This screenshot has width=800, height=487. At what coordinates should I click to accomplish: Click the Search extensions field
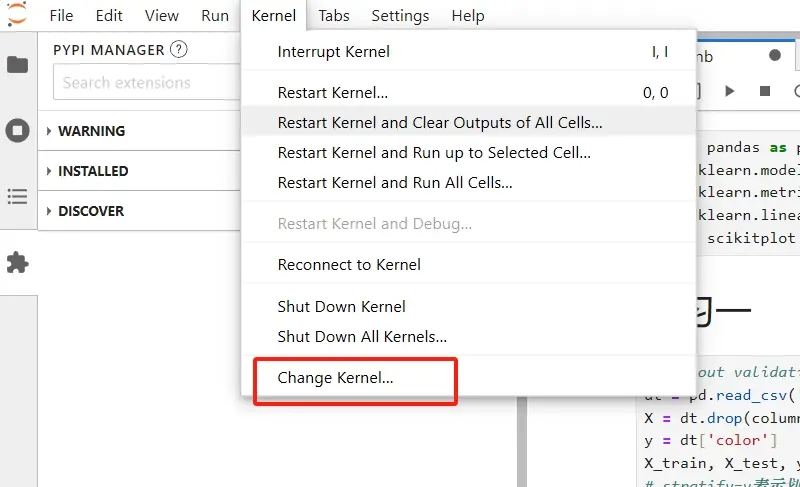145,83
